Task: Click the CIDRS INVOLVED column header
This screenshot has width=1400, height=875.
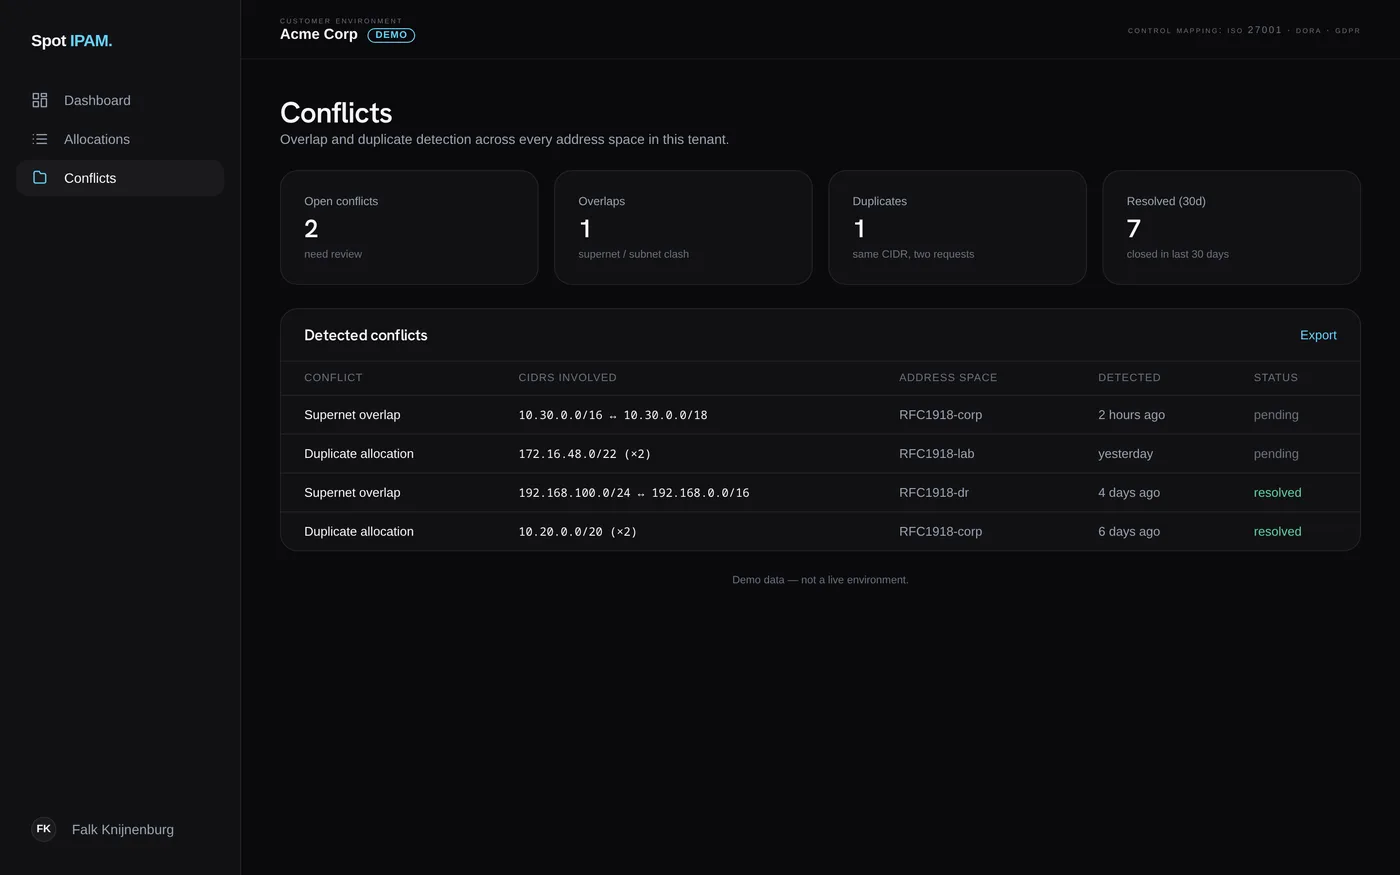Action: click(x=567, y=378)
